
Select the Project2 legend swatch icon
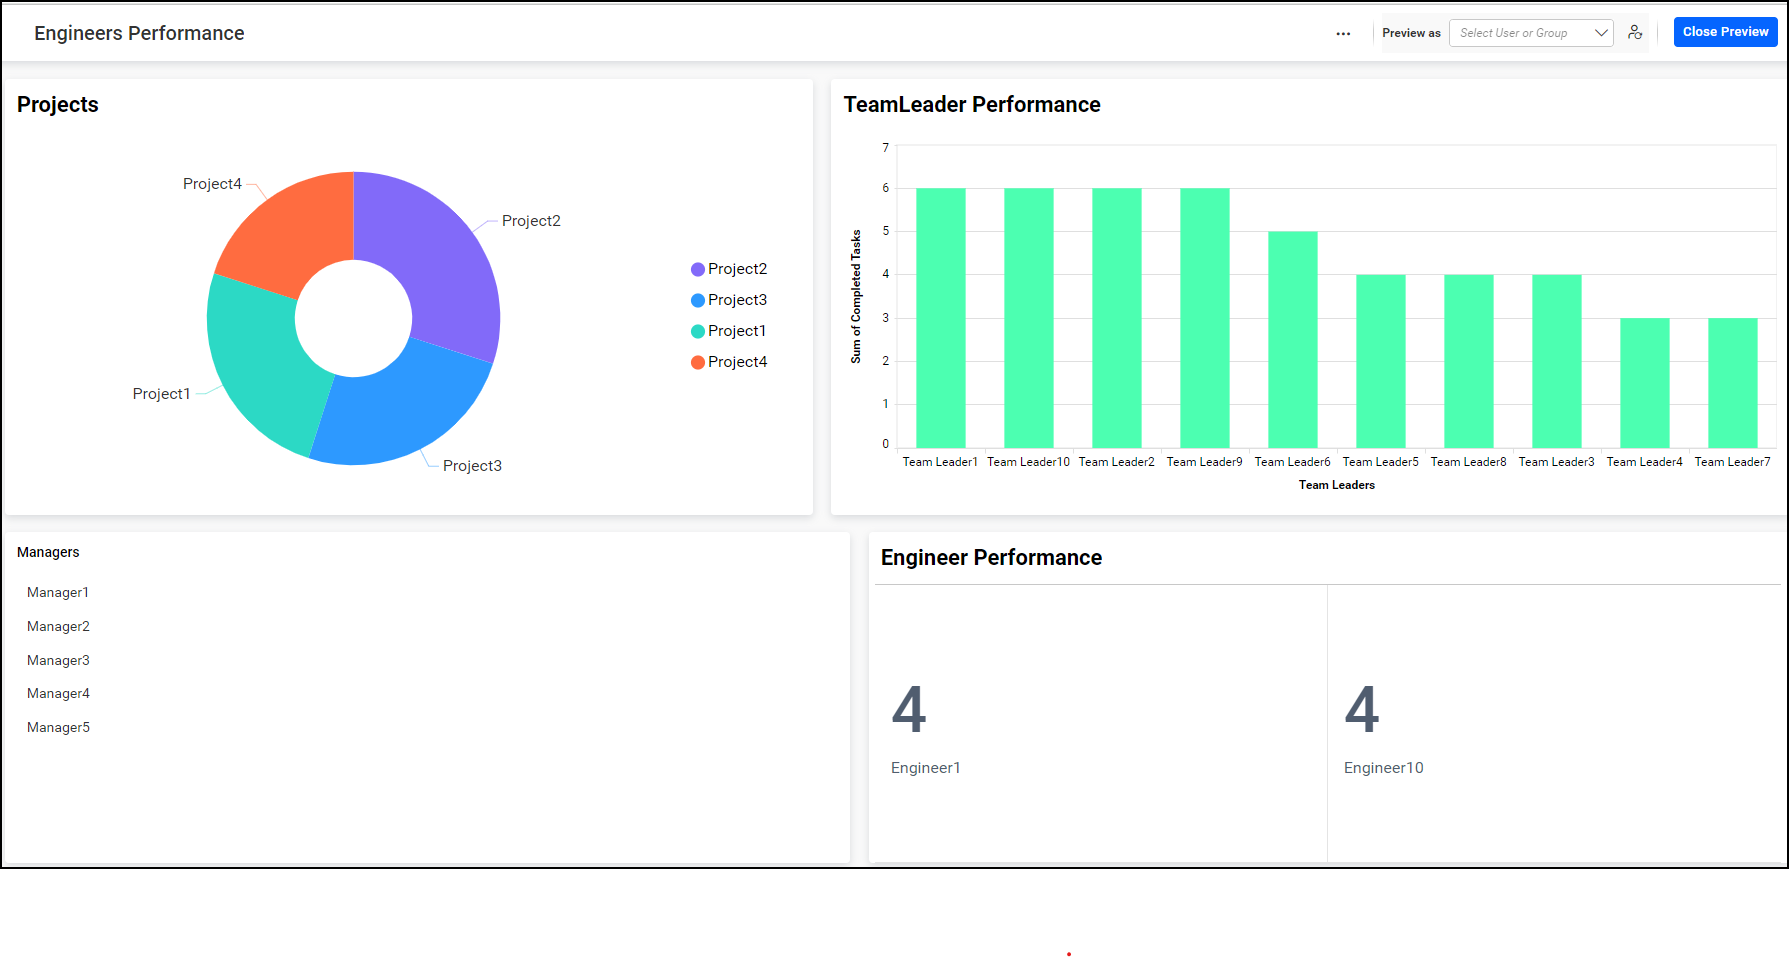coord(697,268)
